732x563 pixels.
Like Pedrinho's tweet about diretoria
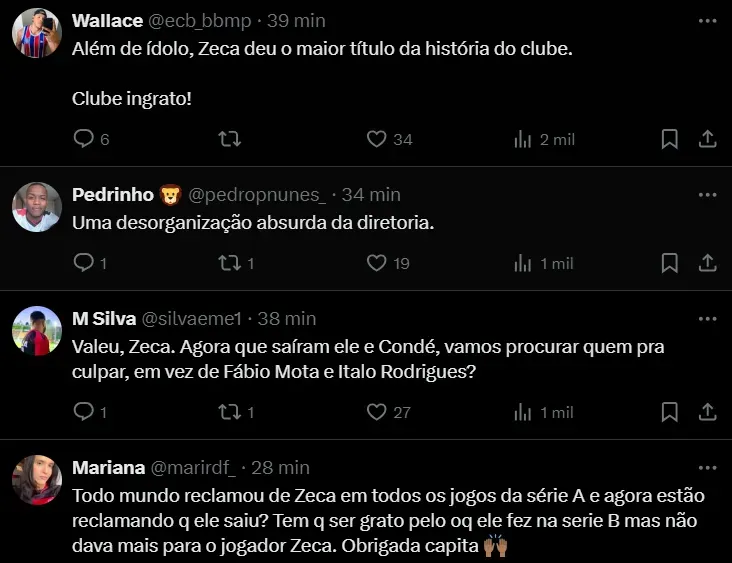pos(377,263)
